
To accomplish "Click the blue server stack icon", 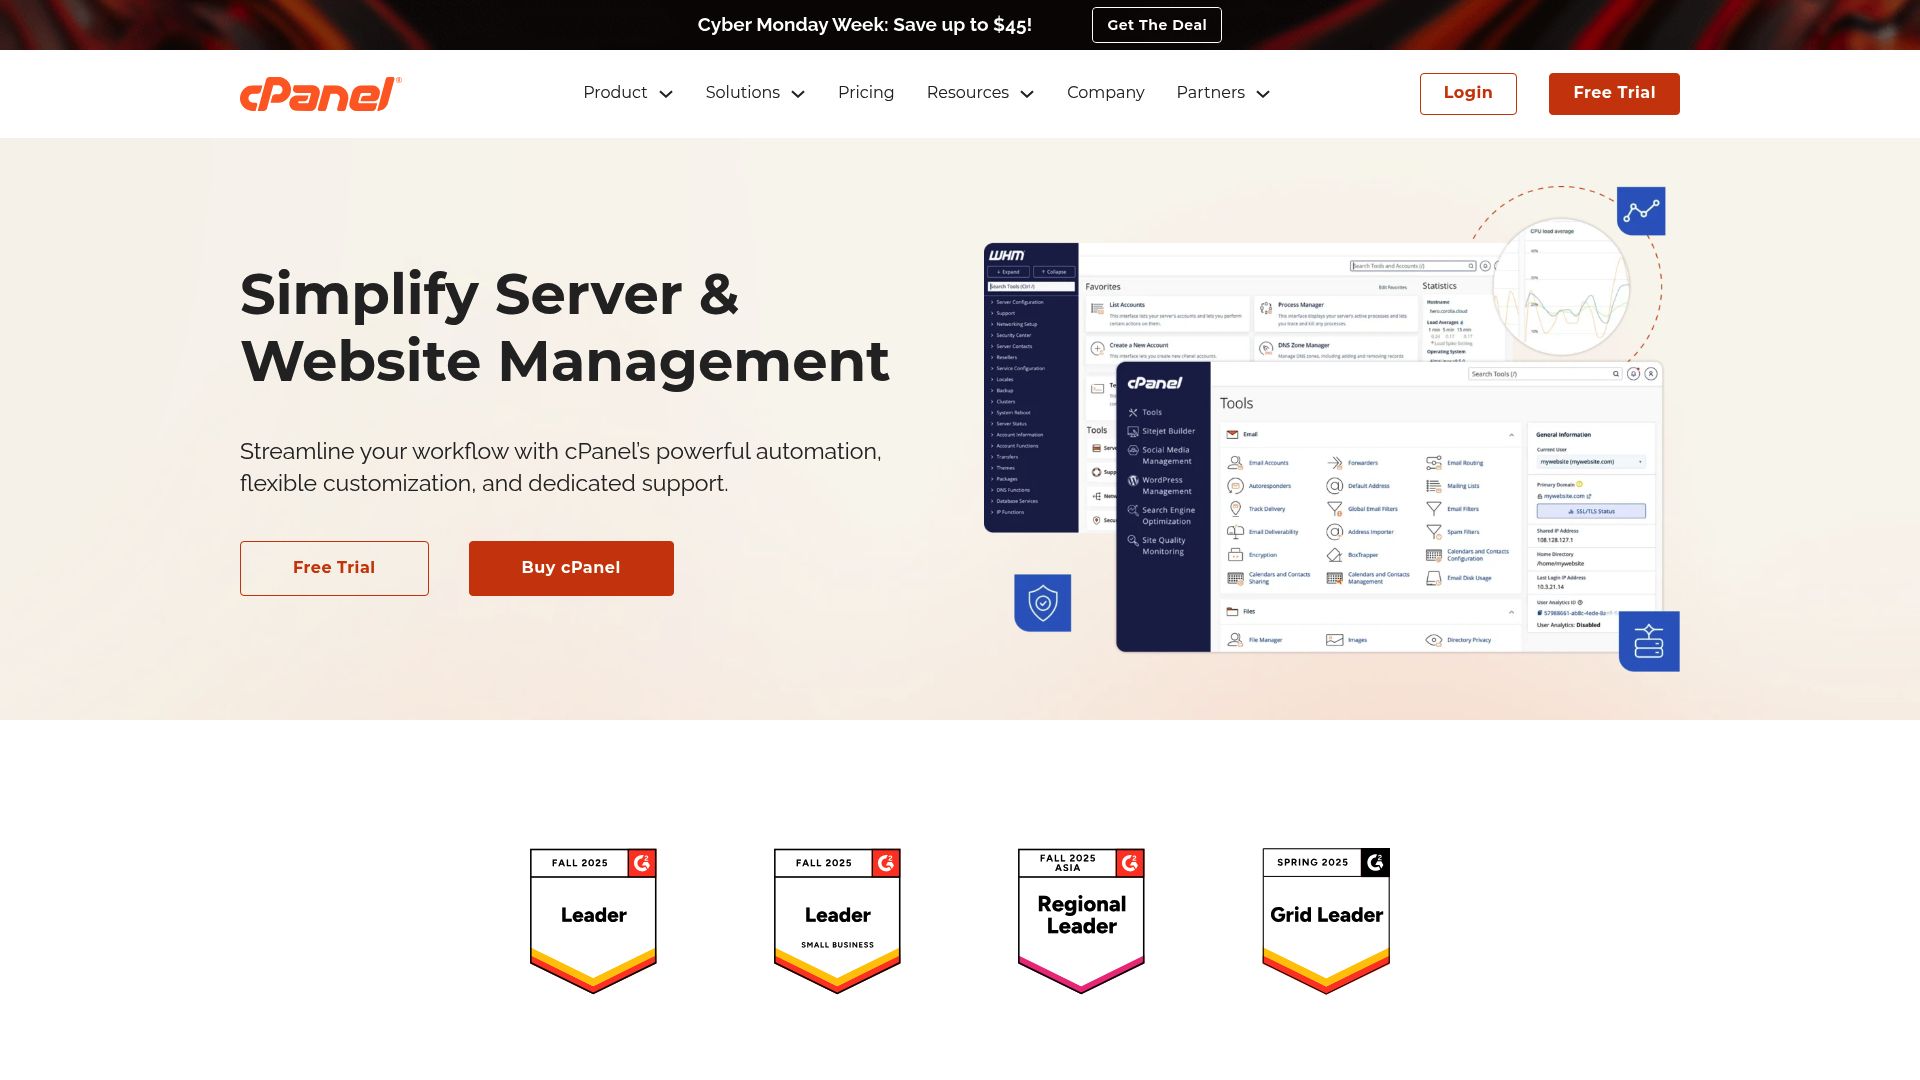I will point(1648,641).
